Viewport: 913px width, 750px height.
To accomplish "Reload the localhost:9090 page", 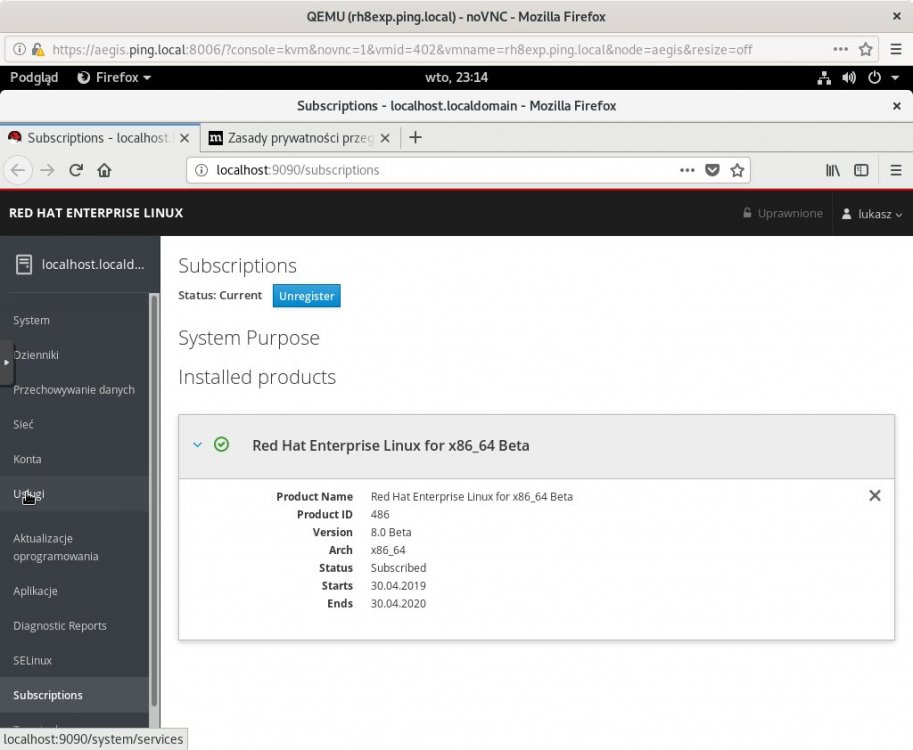I will pos(76,171).
